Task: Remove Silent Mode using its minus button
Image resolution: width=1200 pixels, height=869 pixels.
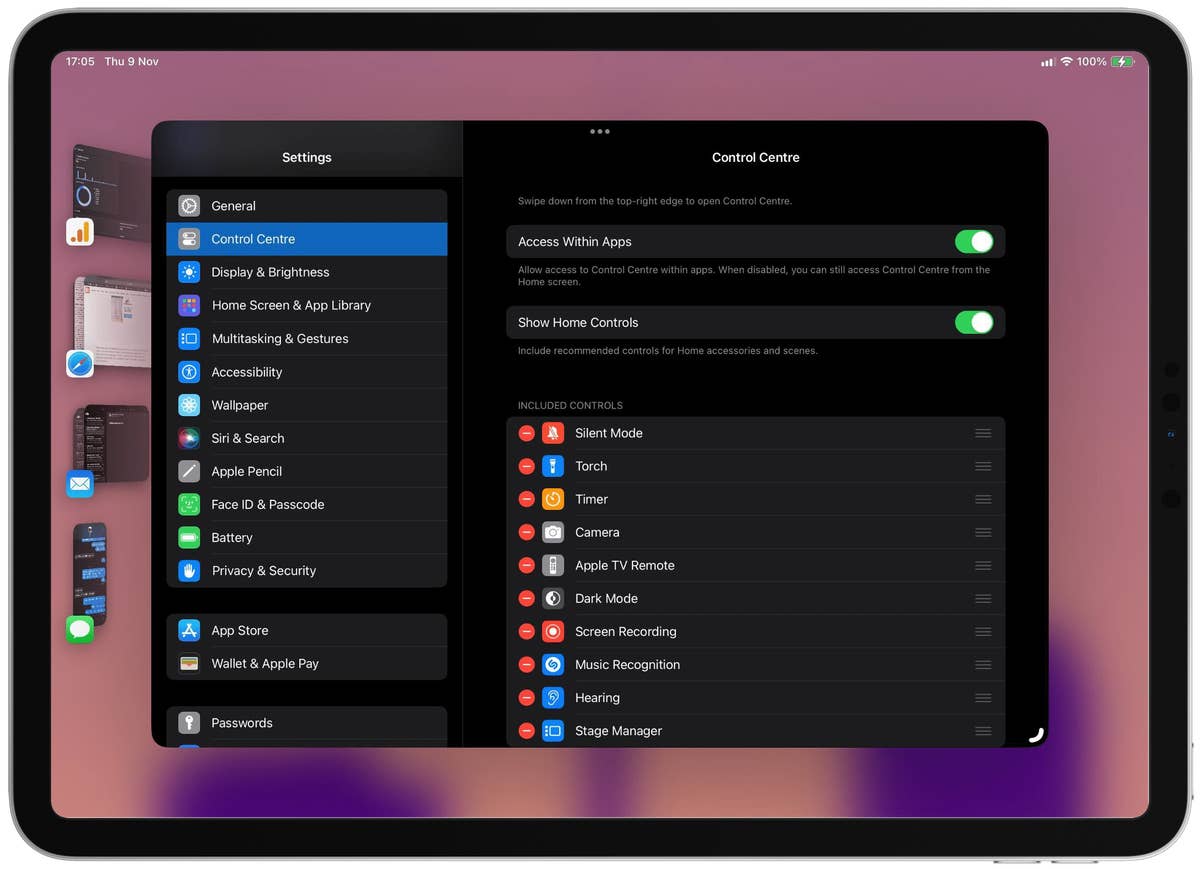Action: (527, 432)
